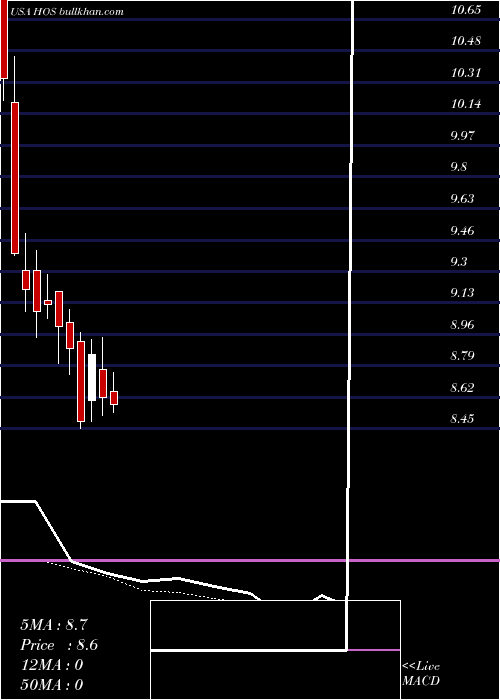
Task: Click the 10.48 price axis label
Action: click(466, 41)
